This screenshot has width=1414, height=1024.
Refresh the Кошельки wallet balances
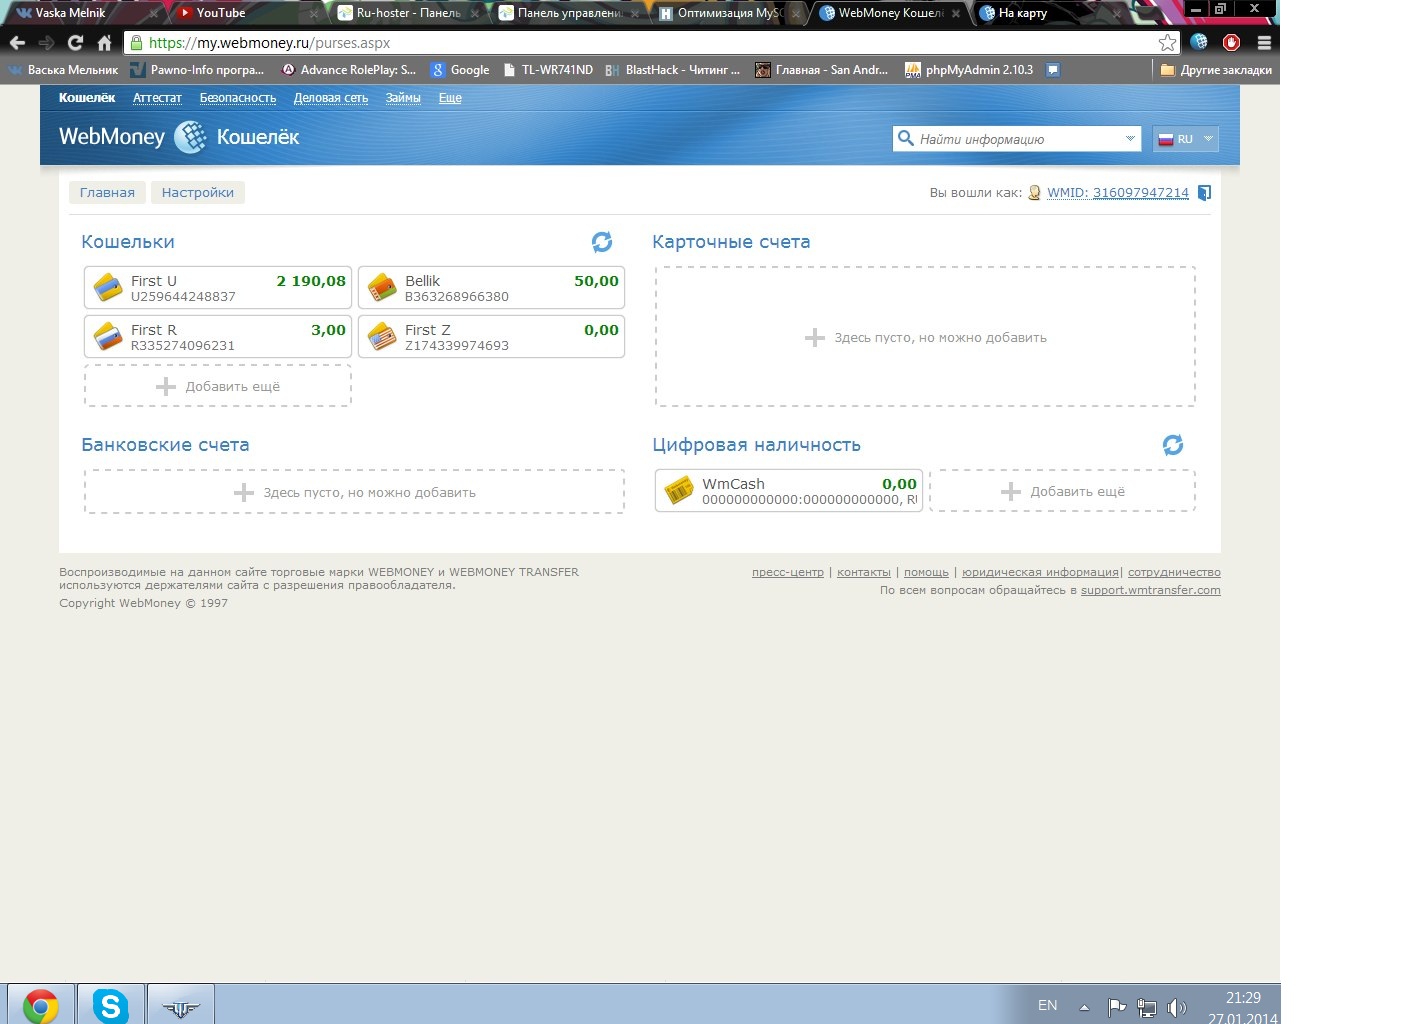(601, 242)
